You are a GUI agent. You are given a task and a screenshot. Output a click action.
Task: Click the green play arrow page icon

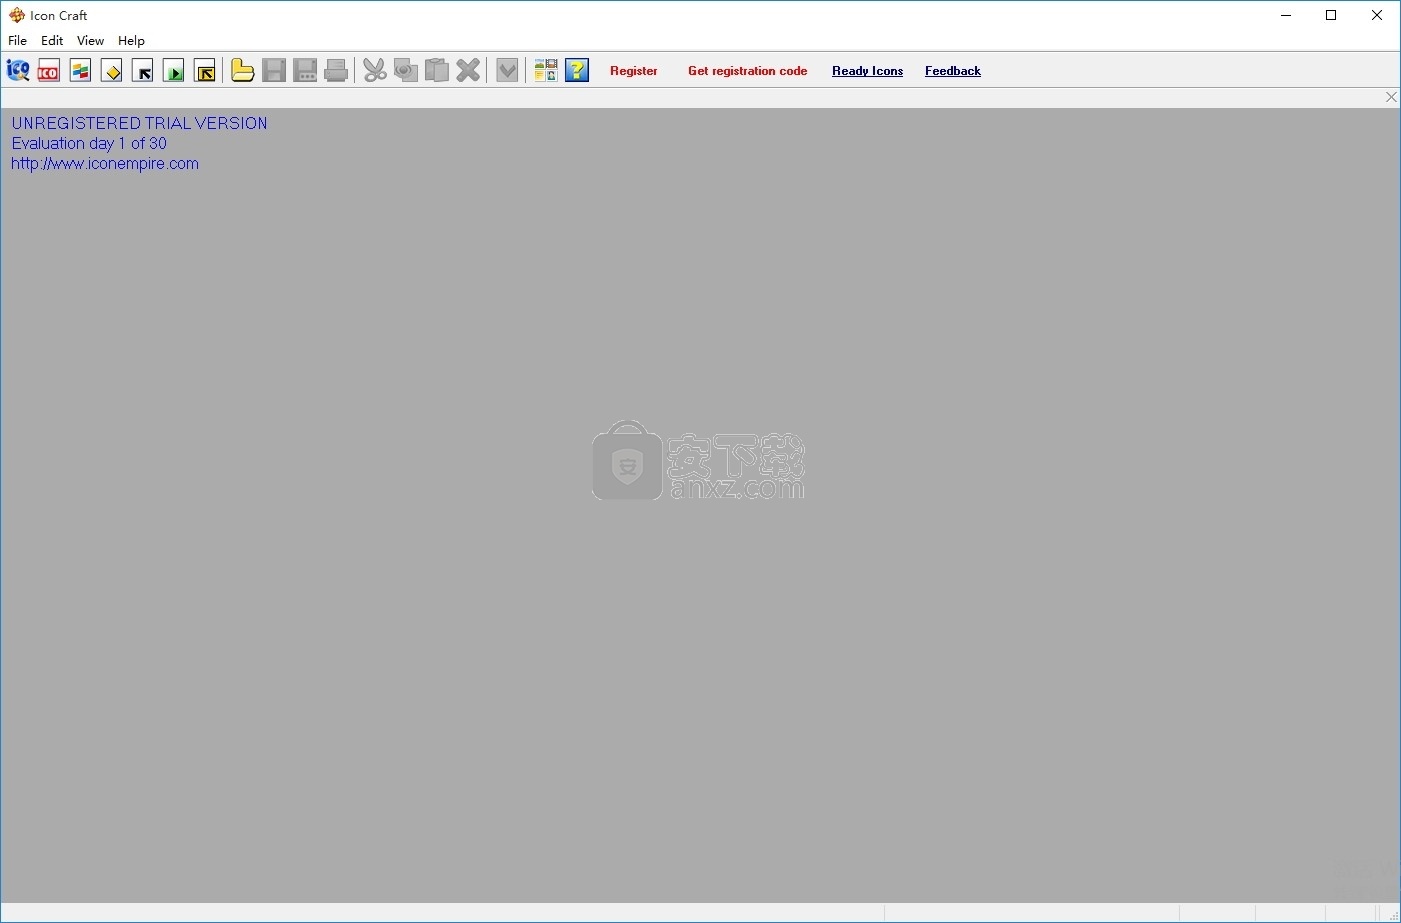coord(174,70)
